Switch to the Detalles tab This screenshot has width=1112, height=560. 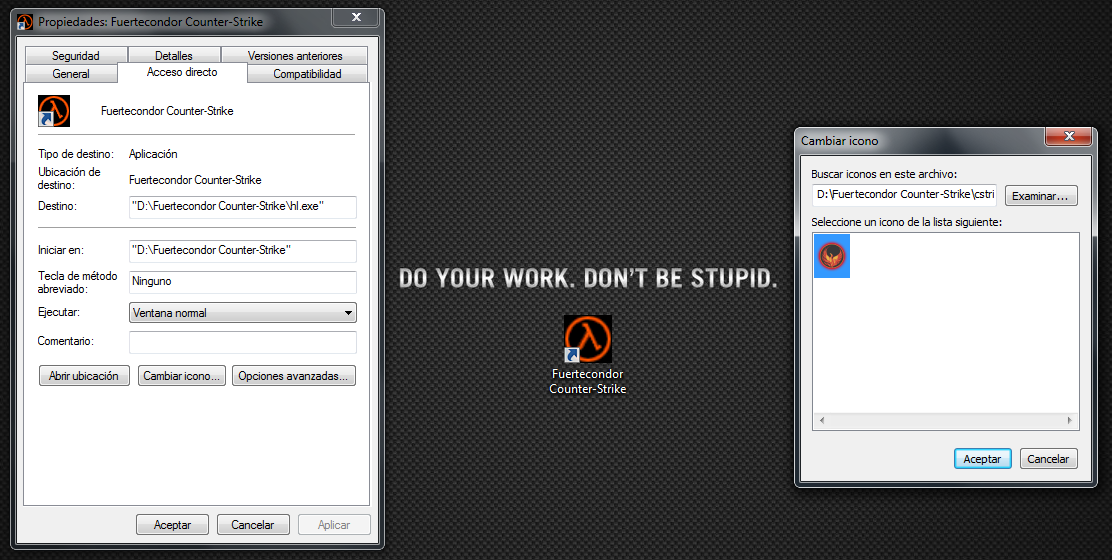pos(174,55)
